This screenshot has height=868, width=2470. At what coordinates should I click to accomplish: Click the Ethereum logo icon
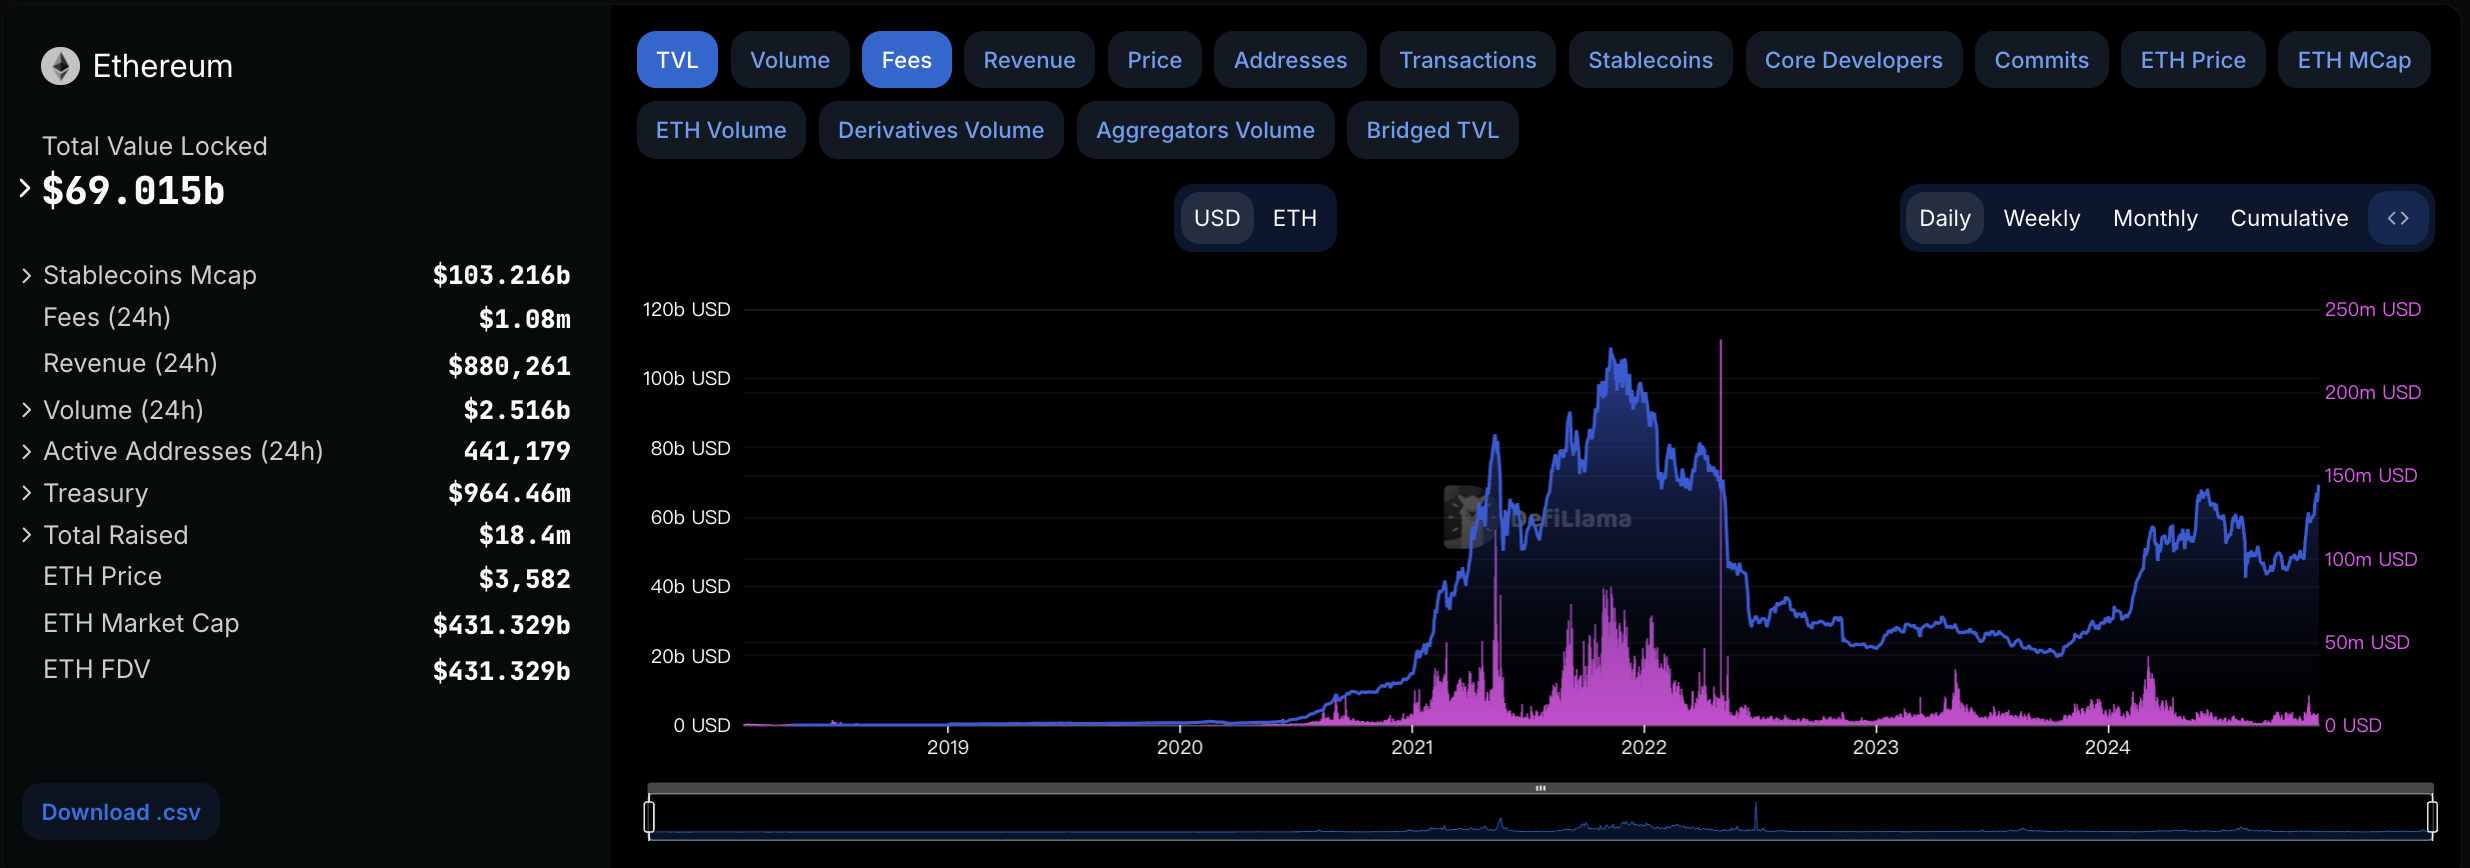[60, 66]
